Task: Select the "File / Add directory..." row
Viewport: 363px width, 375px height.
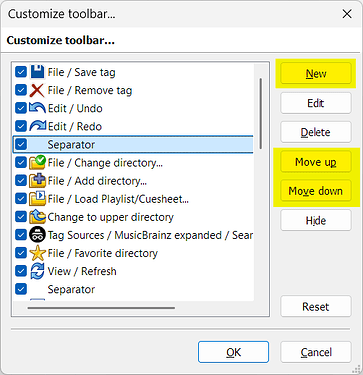Action: coord(133,180)
